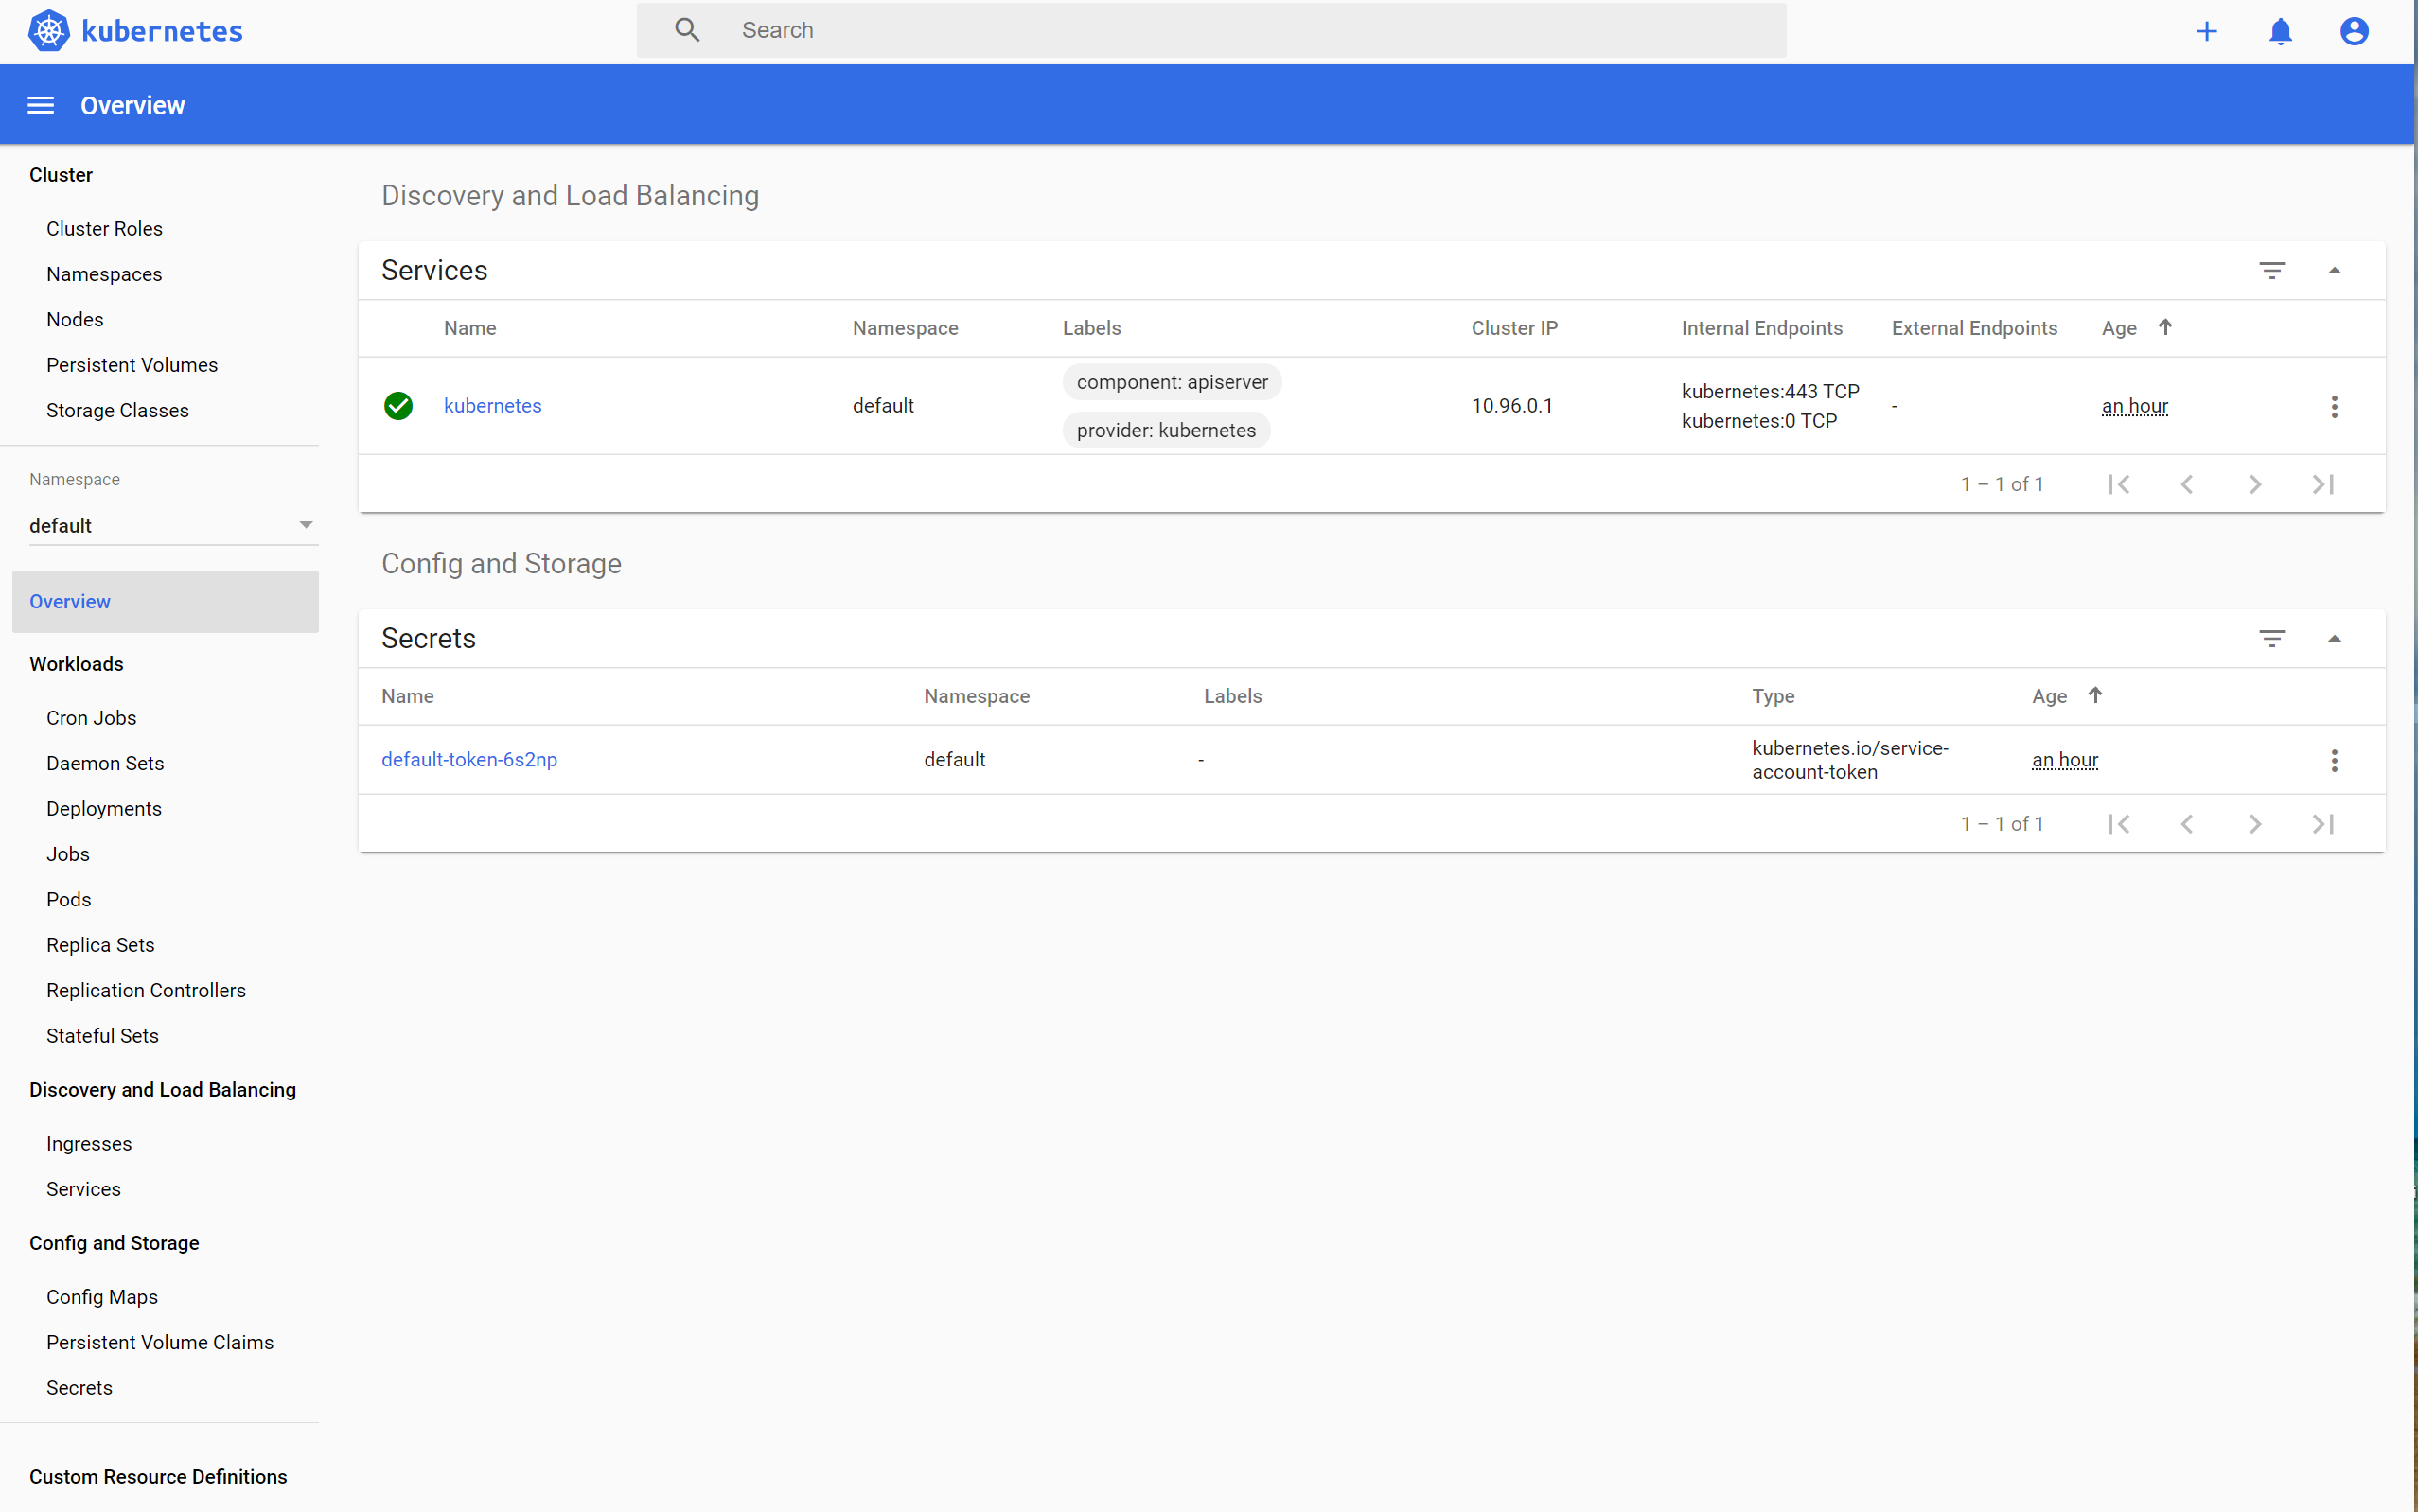Toggle the hamburger menu sidebar

[x=38, y=106]
